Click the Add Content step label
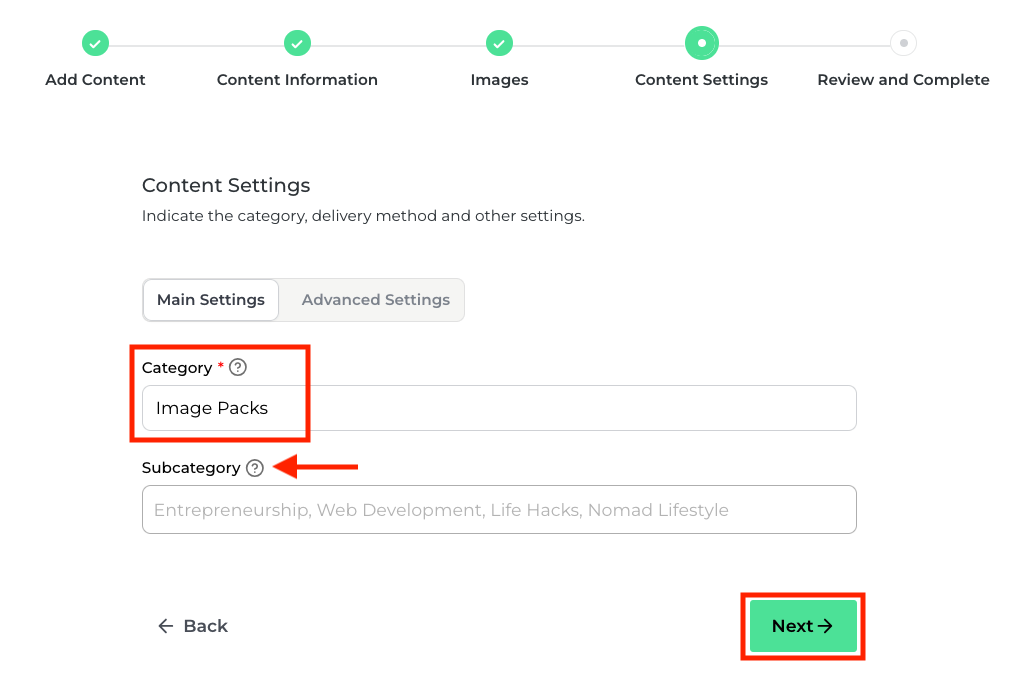Image resolution: width=1019 pixels, height=682 pixels. (x=95, y=80)
